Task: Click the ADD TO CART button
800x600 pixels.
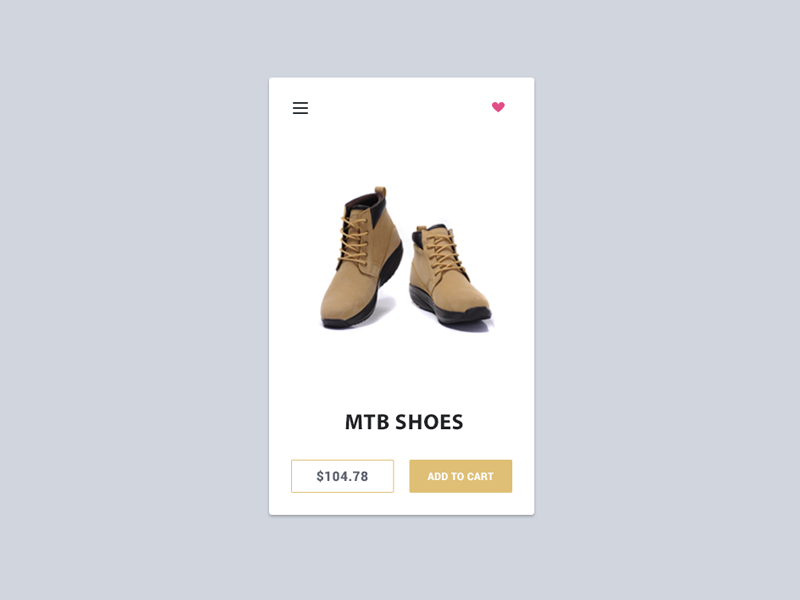Action: tap(460, 476)
